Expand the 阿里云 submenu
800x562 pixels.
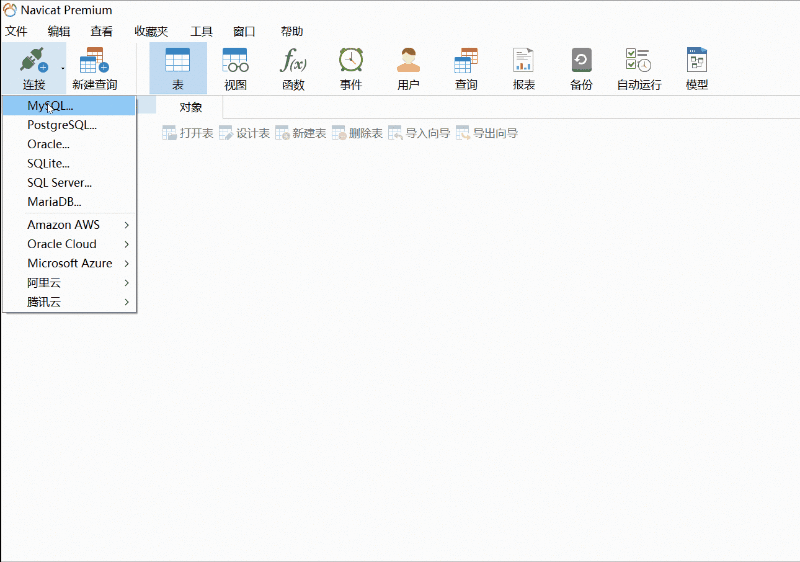click(69, 283)
